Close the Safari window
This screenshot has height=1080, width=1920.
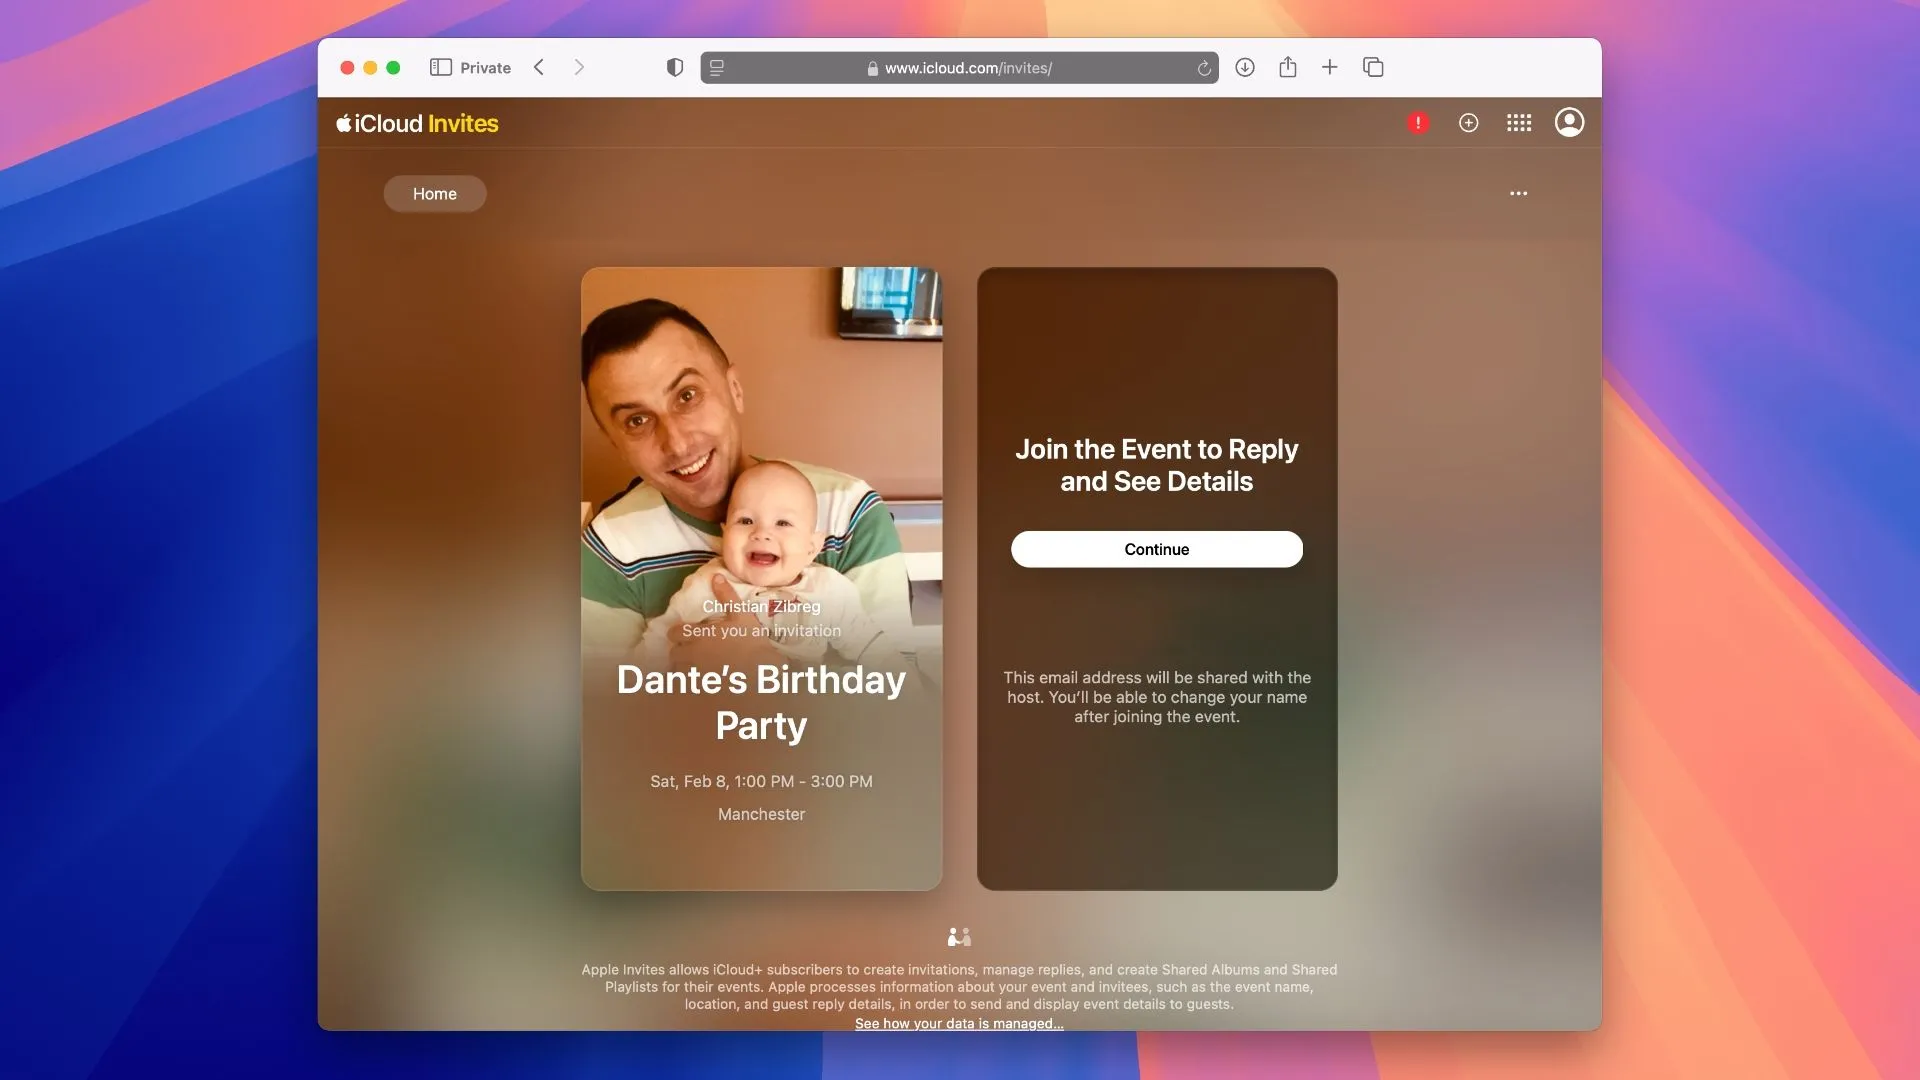(347, 67)
